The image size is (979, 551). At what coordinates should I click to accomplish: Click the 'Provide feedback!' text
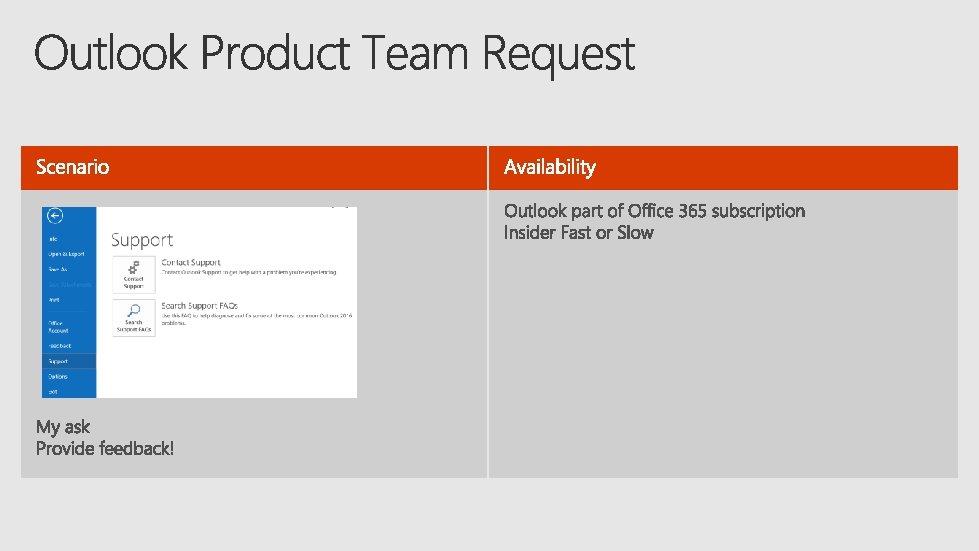pyautogui.click(x=105, y=449)
